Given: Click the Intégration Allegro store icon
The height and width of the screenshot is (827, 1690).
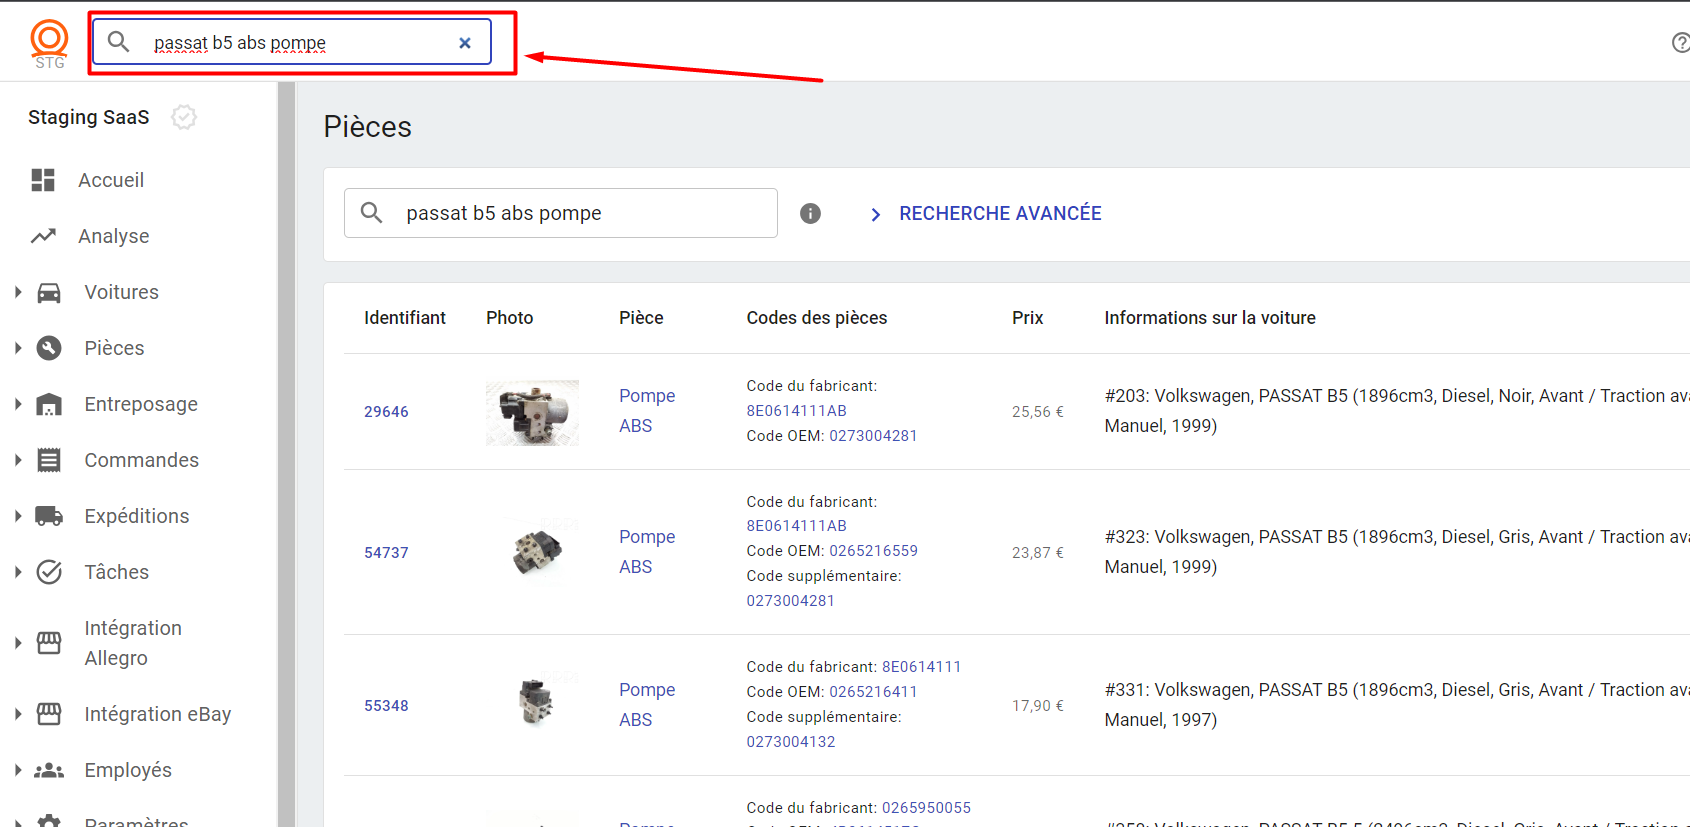Looking at the screenshot, I should pyautogui.click(x=49, y=643).
